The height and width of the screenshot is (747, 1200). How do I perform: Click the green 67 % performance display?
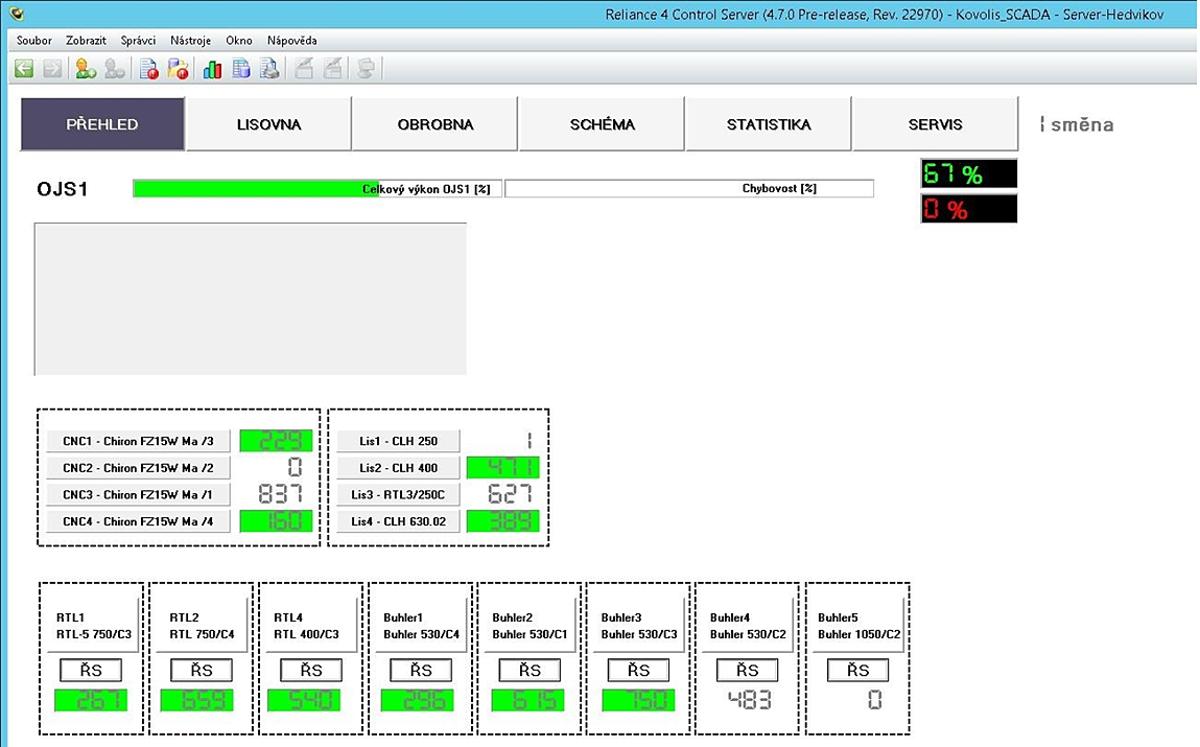(x=968, y=174)
